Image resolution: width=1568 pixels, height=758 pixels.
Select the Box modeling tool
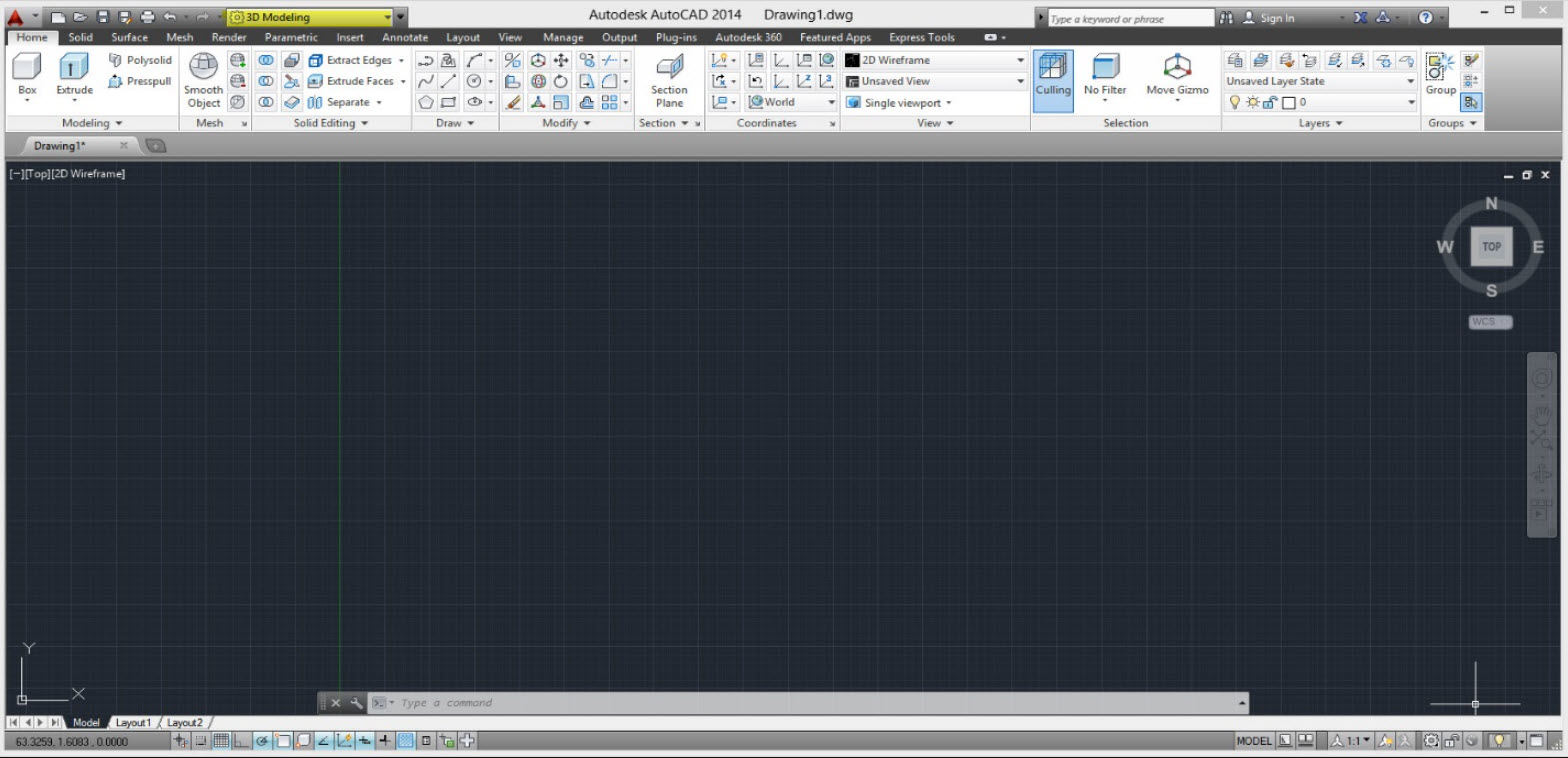pos(27,76)
